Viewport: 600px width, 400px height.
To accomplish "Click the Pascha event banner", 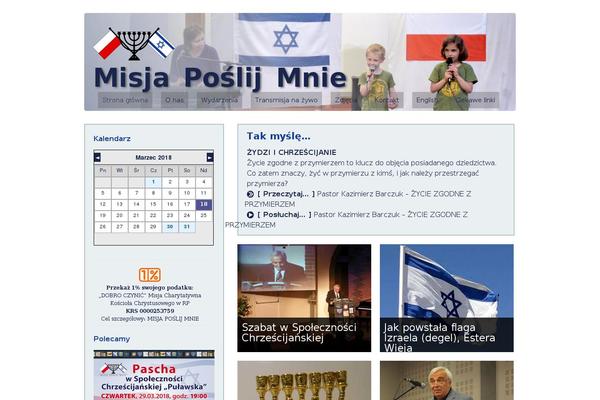I will click(x=154, y=375).
